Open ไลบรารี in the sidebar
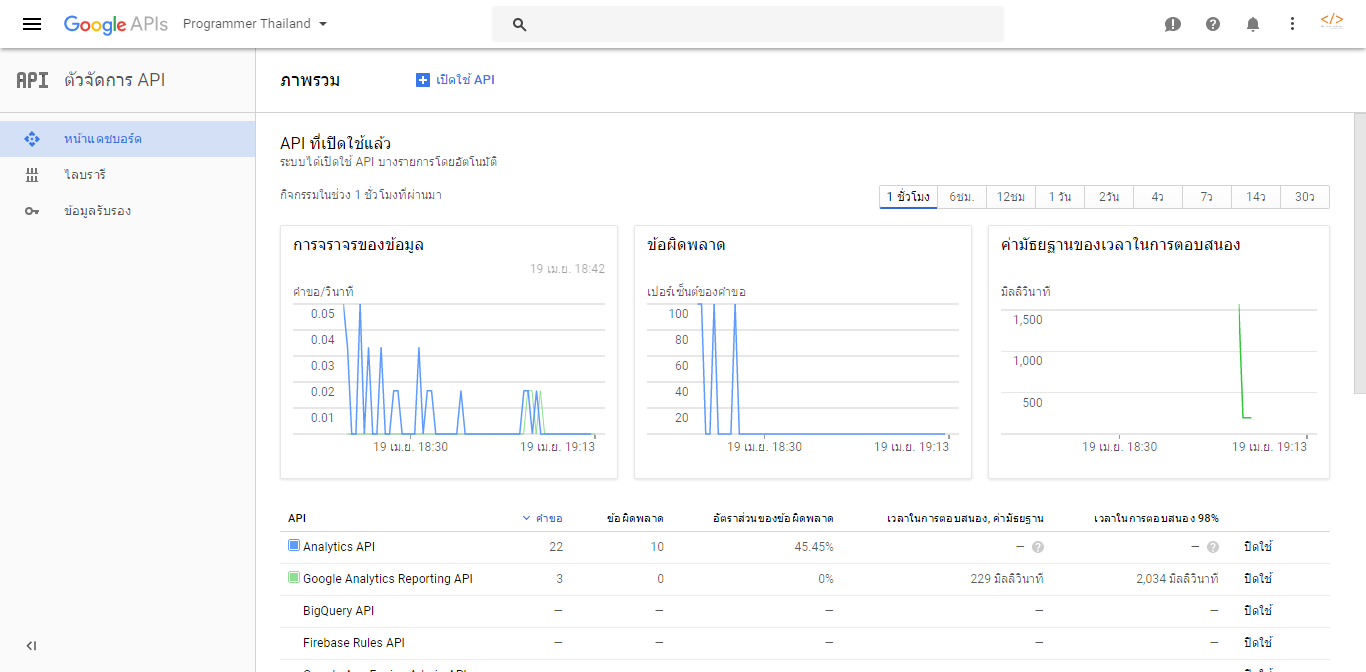Viewport: 1366px width, 672px height. pos(128,175)
